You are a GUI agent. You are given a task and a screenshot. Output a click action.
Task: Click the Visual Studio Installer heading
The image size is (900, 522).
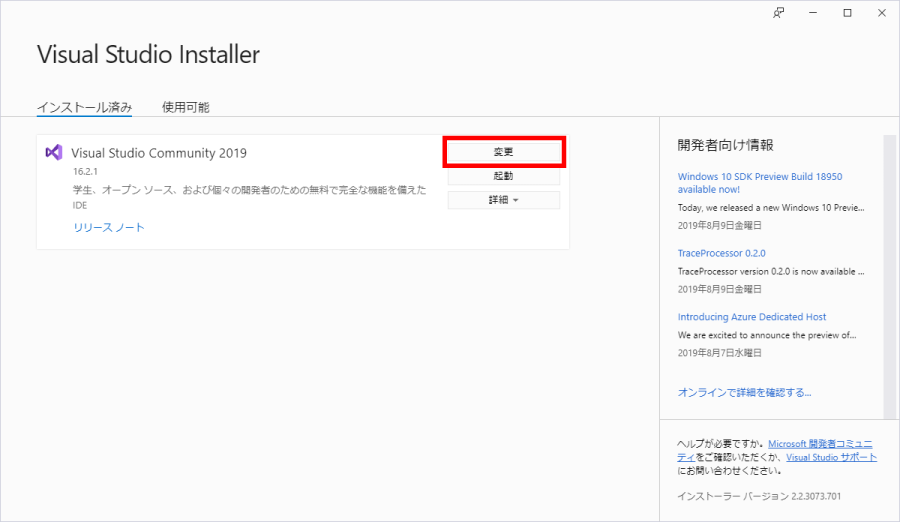click(149, 55)
